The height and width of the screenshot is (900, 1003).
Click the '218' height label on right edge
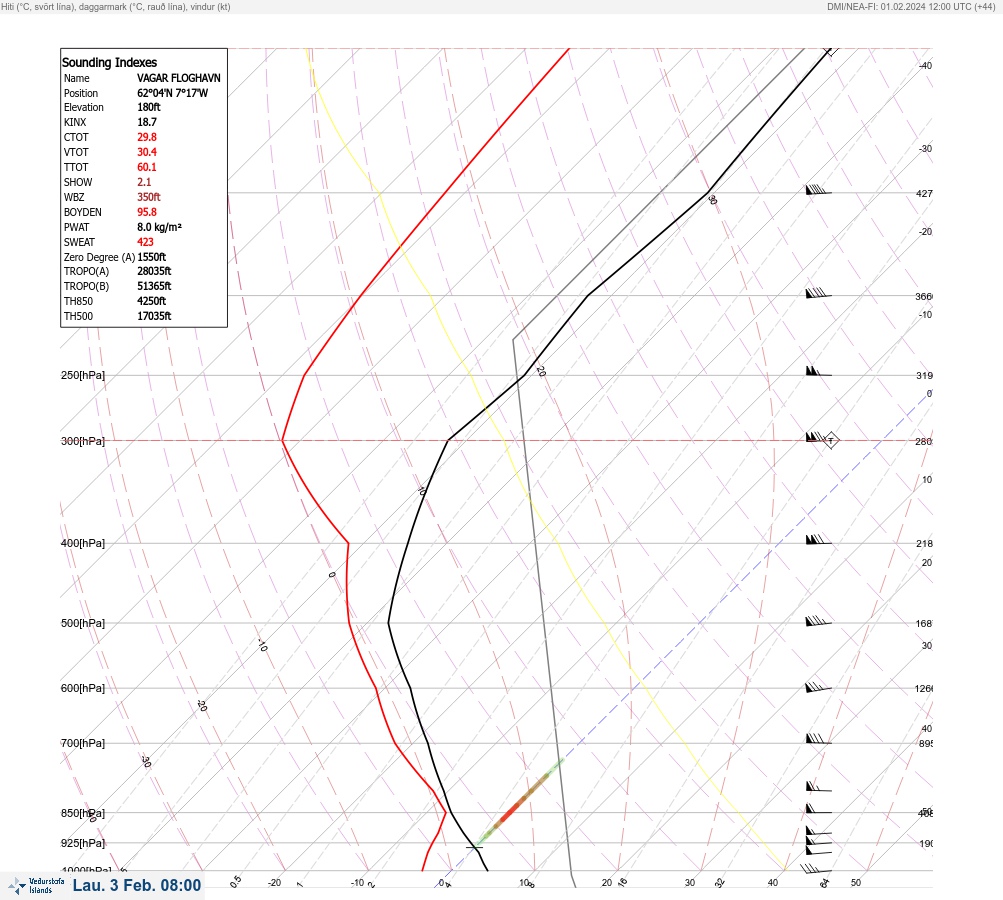pos(924,544)
